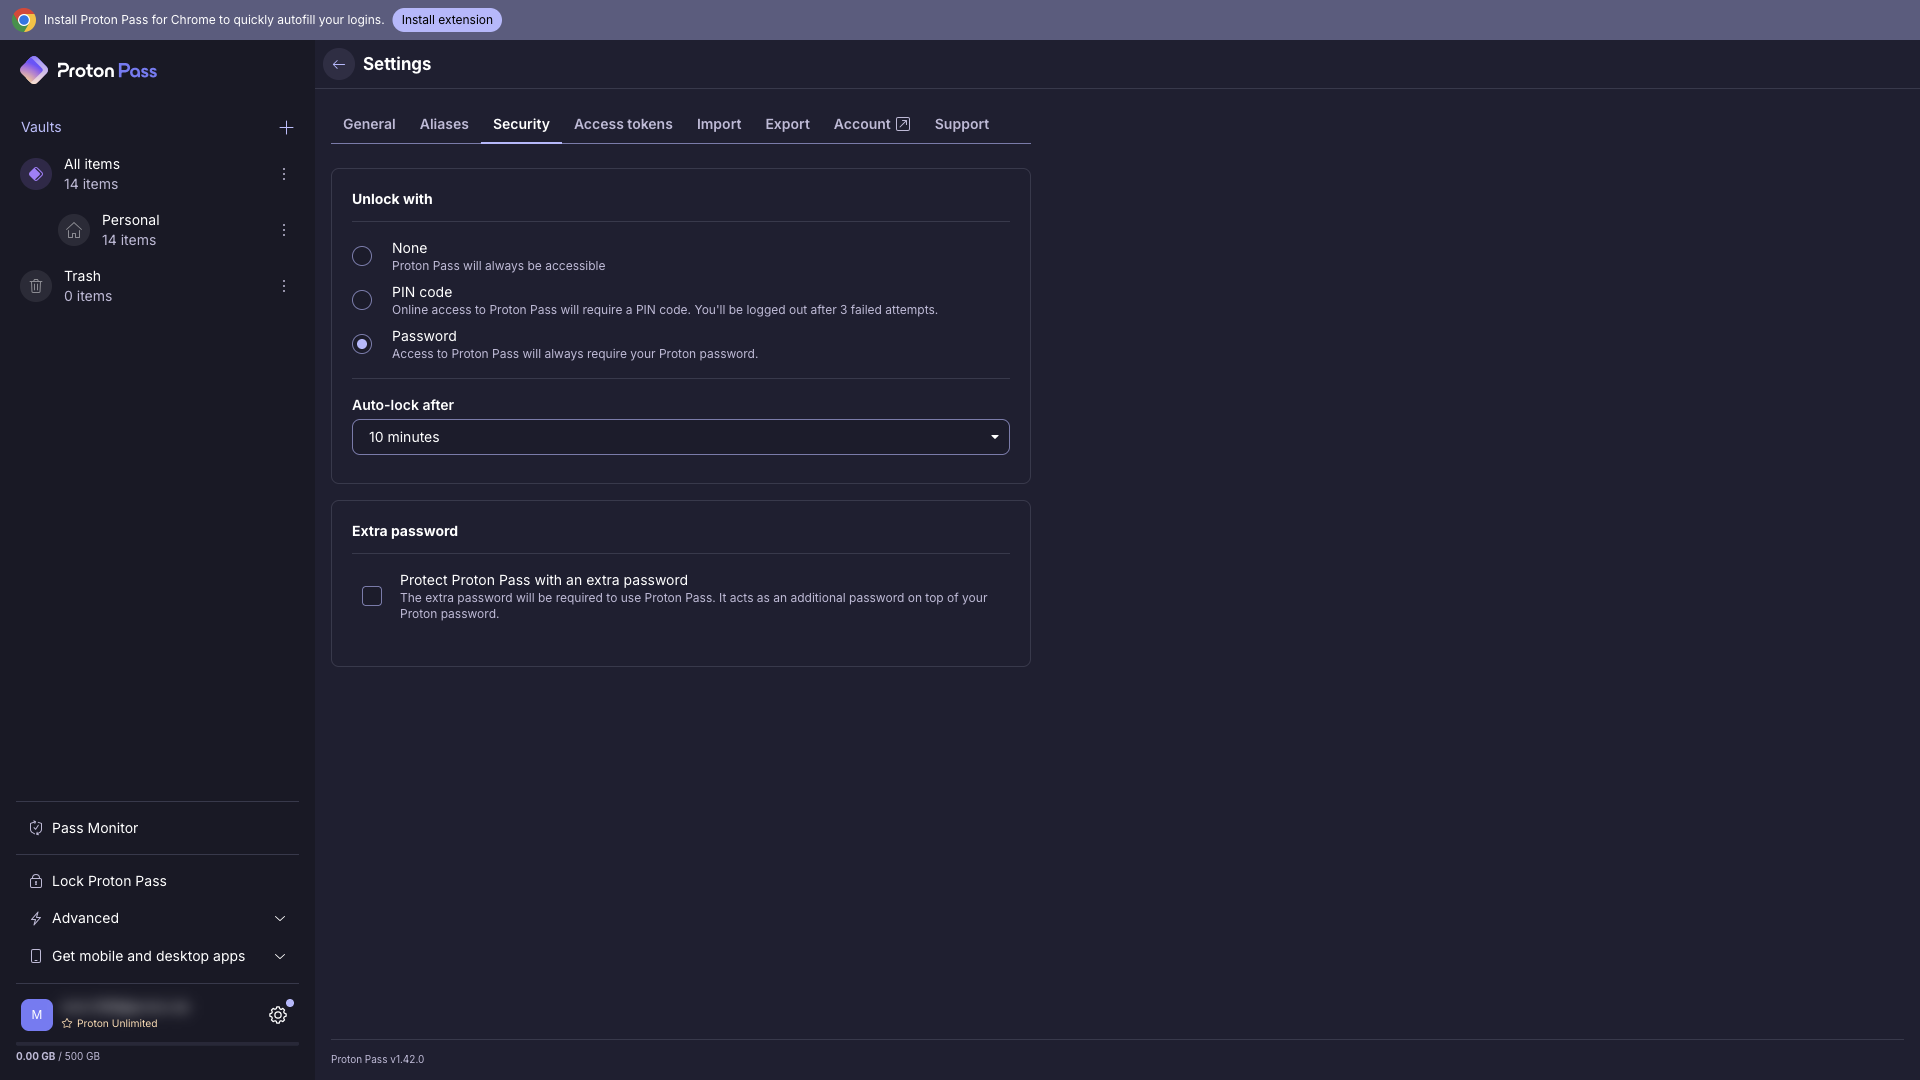Open Auto-lock after dropdown
1920x1080 pixels.
click(x=681, y=437)
